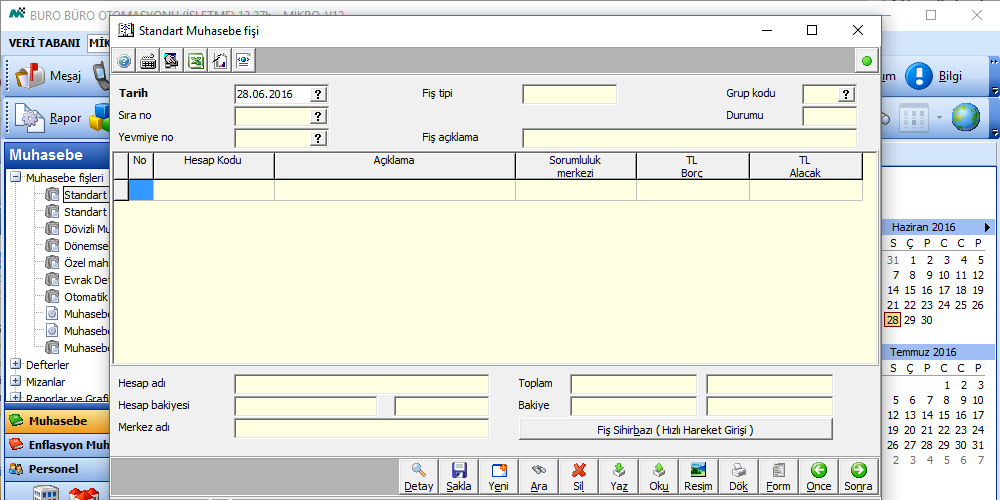
Task: Click the Oku button
Action: [658, 477]
